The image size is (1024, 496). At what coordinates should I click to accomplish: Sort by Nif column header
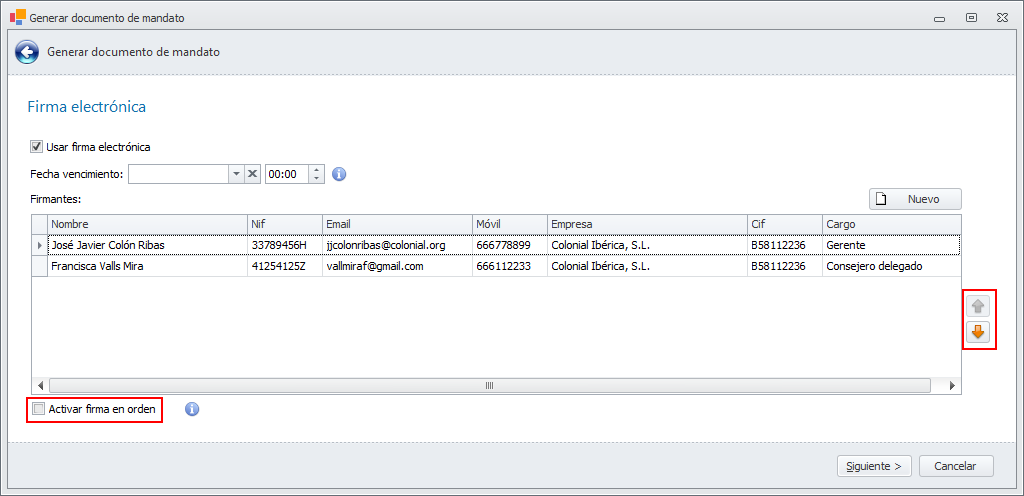pos(285,224)
